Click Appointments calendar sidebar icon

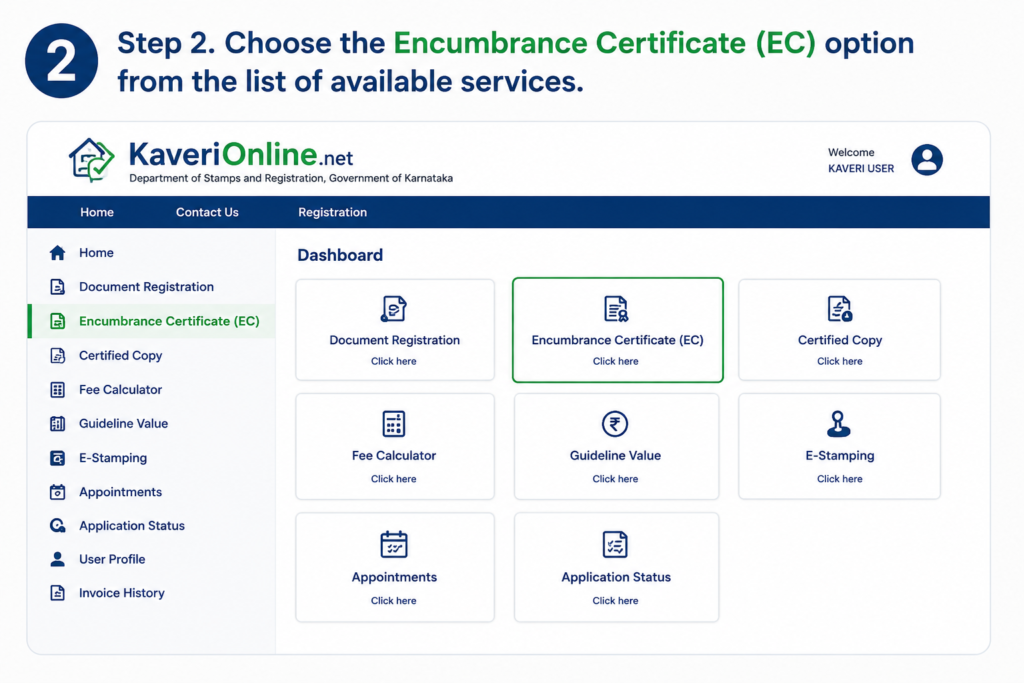[57, 492]
